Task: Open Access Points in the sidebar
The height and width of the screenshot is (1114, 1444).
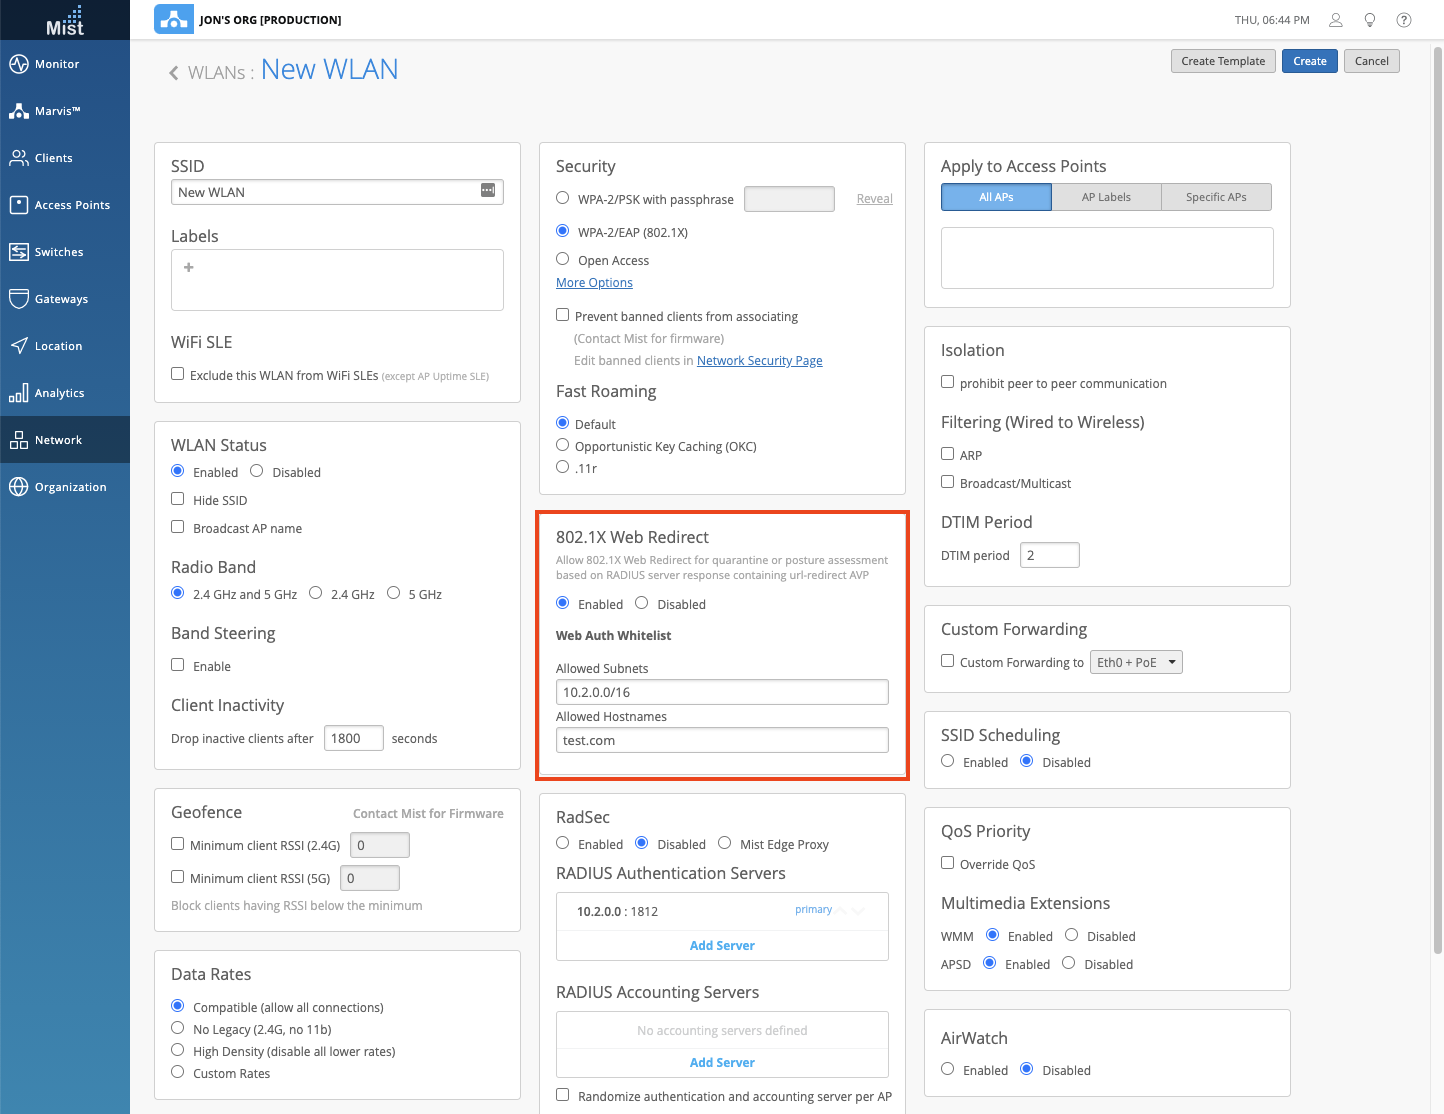Action: coord(18,205)
